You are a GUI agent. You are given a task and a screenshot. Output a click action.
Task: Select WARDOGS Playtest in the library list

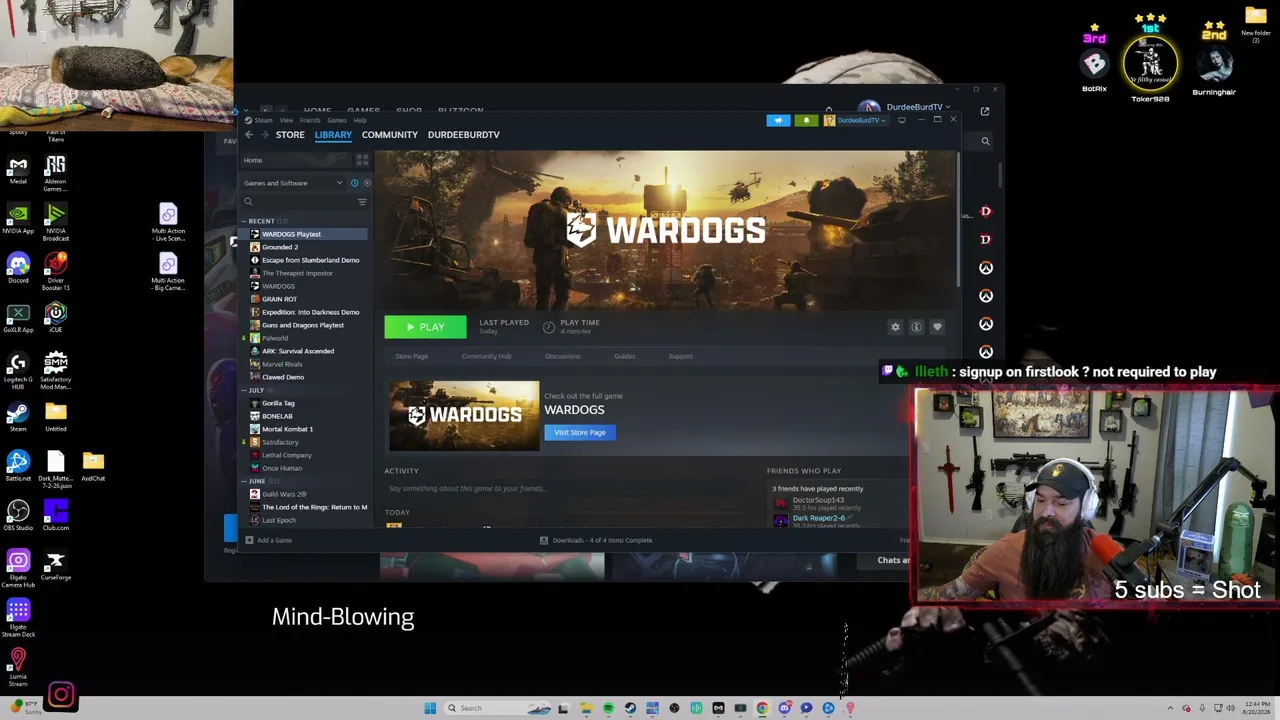[305, 234]
